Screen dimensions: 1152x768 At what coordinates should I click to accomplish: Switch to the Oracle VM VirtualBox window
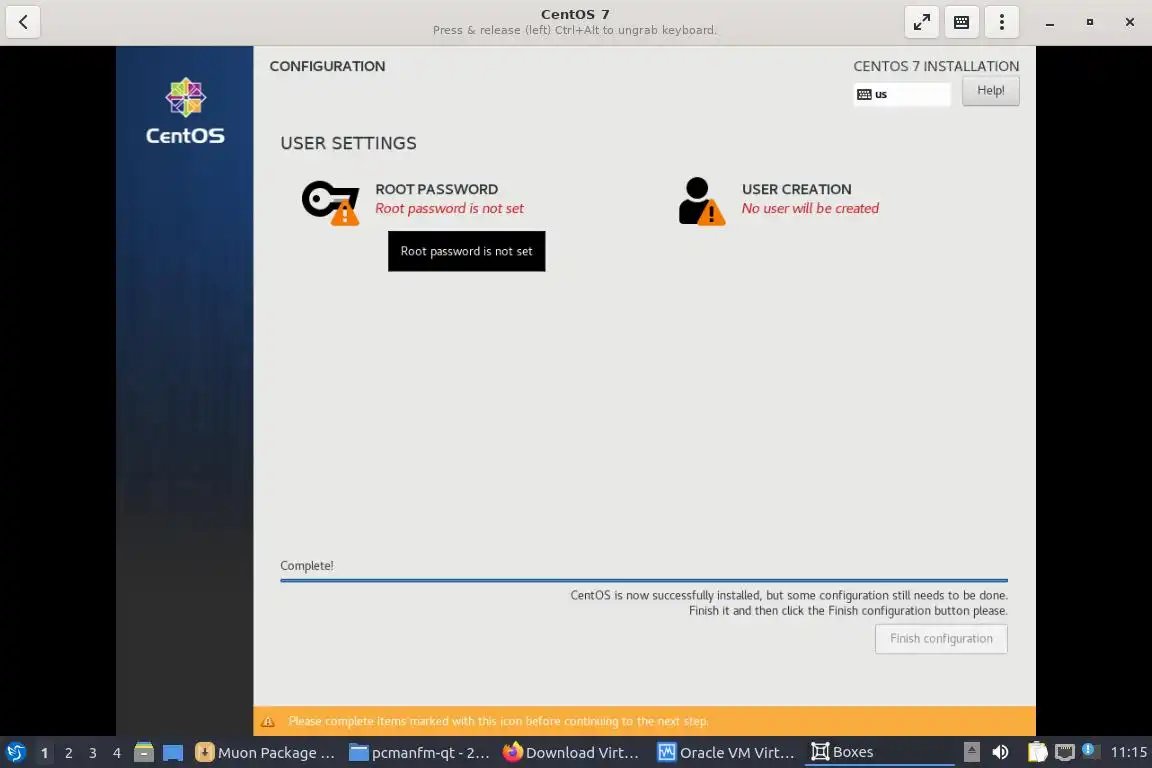pyautogui.click(x=726, y=752)
